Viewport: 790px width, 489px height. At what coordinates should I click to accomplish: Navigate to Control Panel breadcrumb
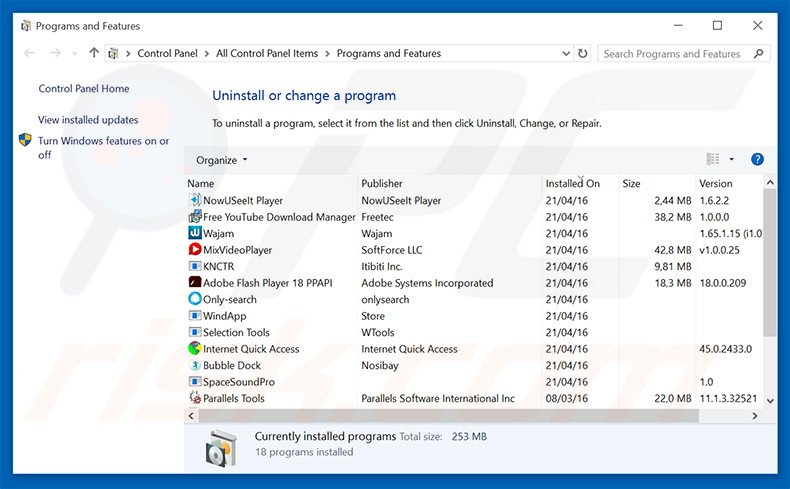click(x=167, y=53)
